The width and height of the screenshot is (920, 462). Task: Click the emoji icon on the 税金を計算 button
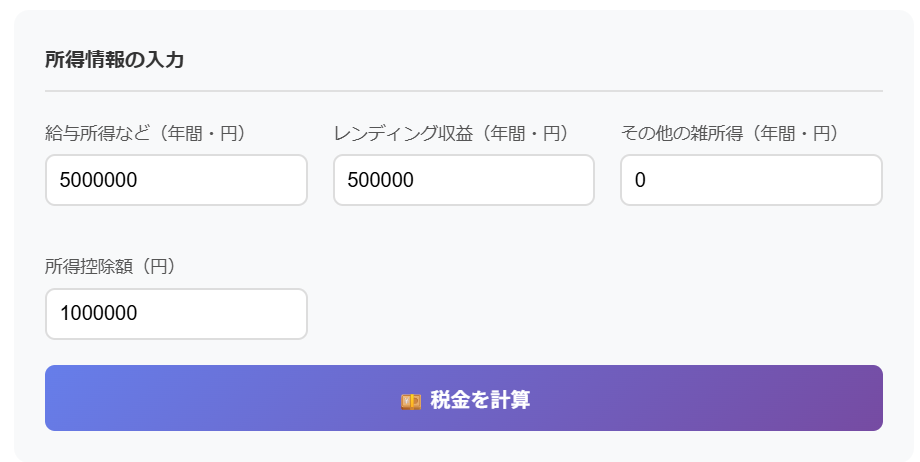coord(410,401)
